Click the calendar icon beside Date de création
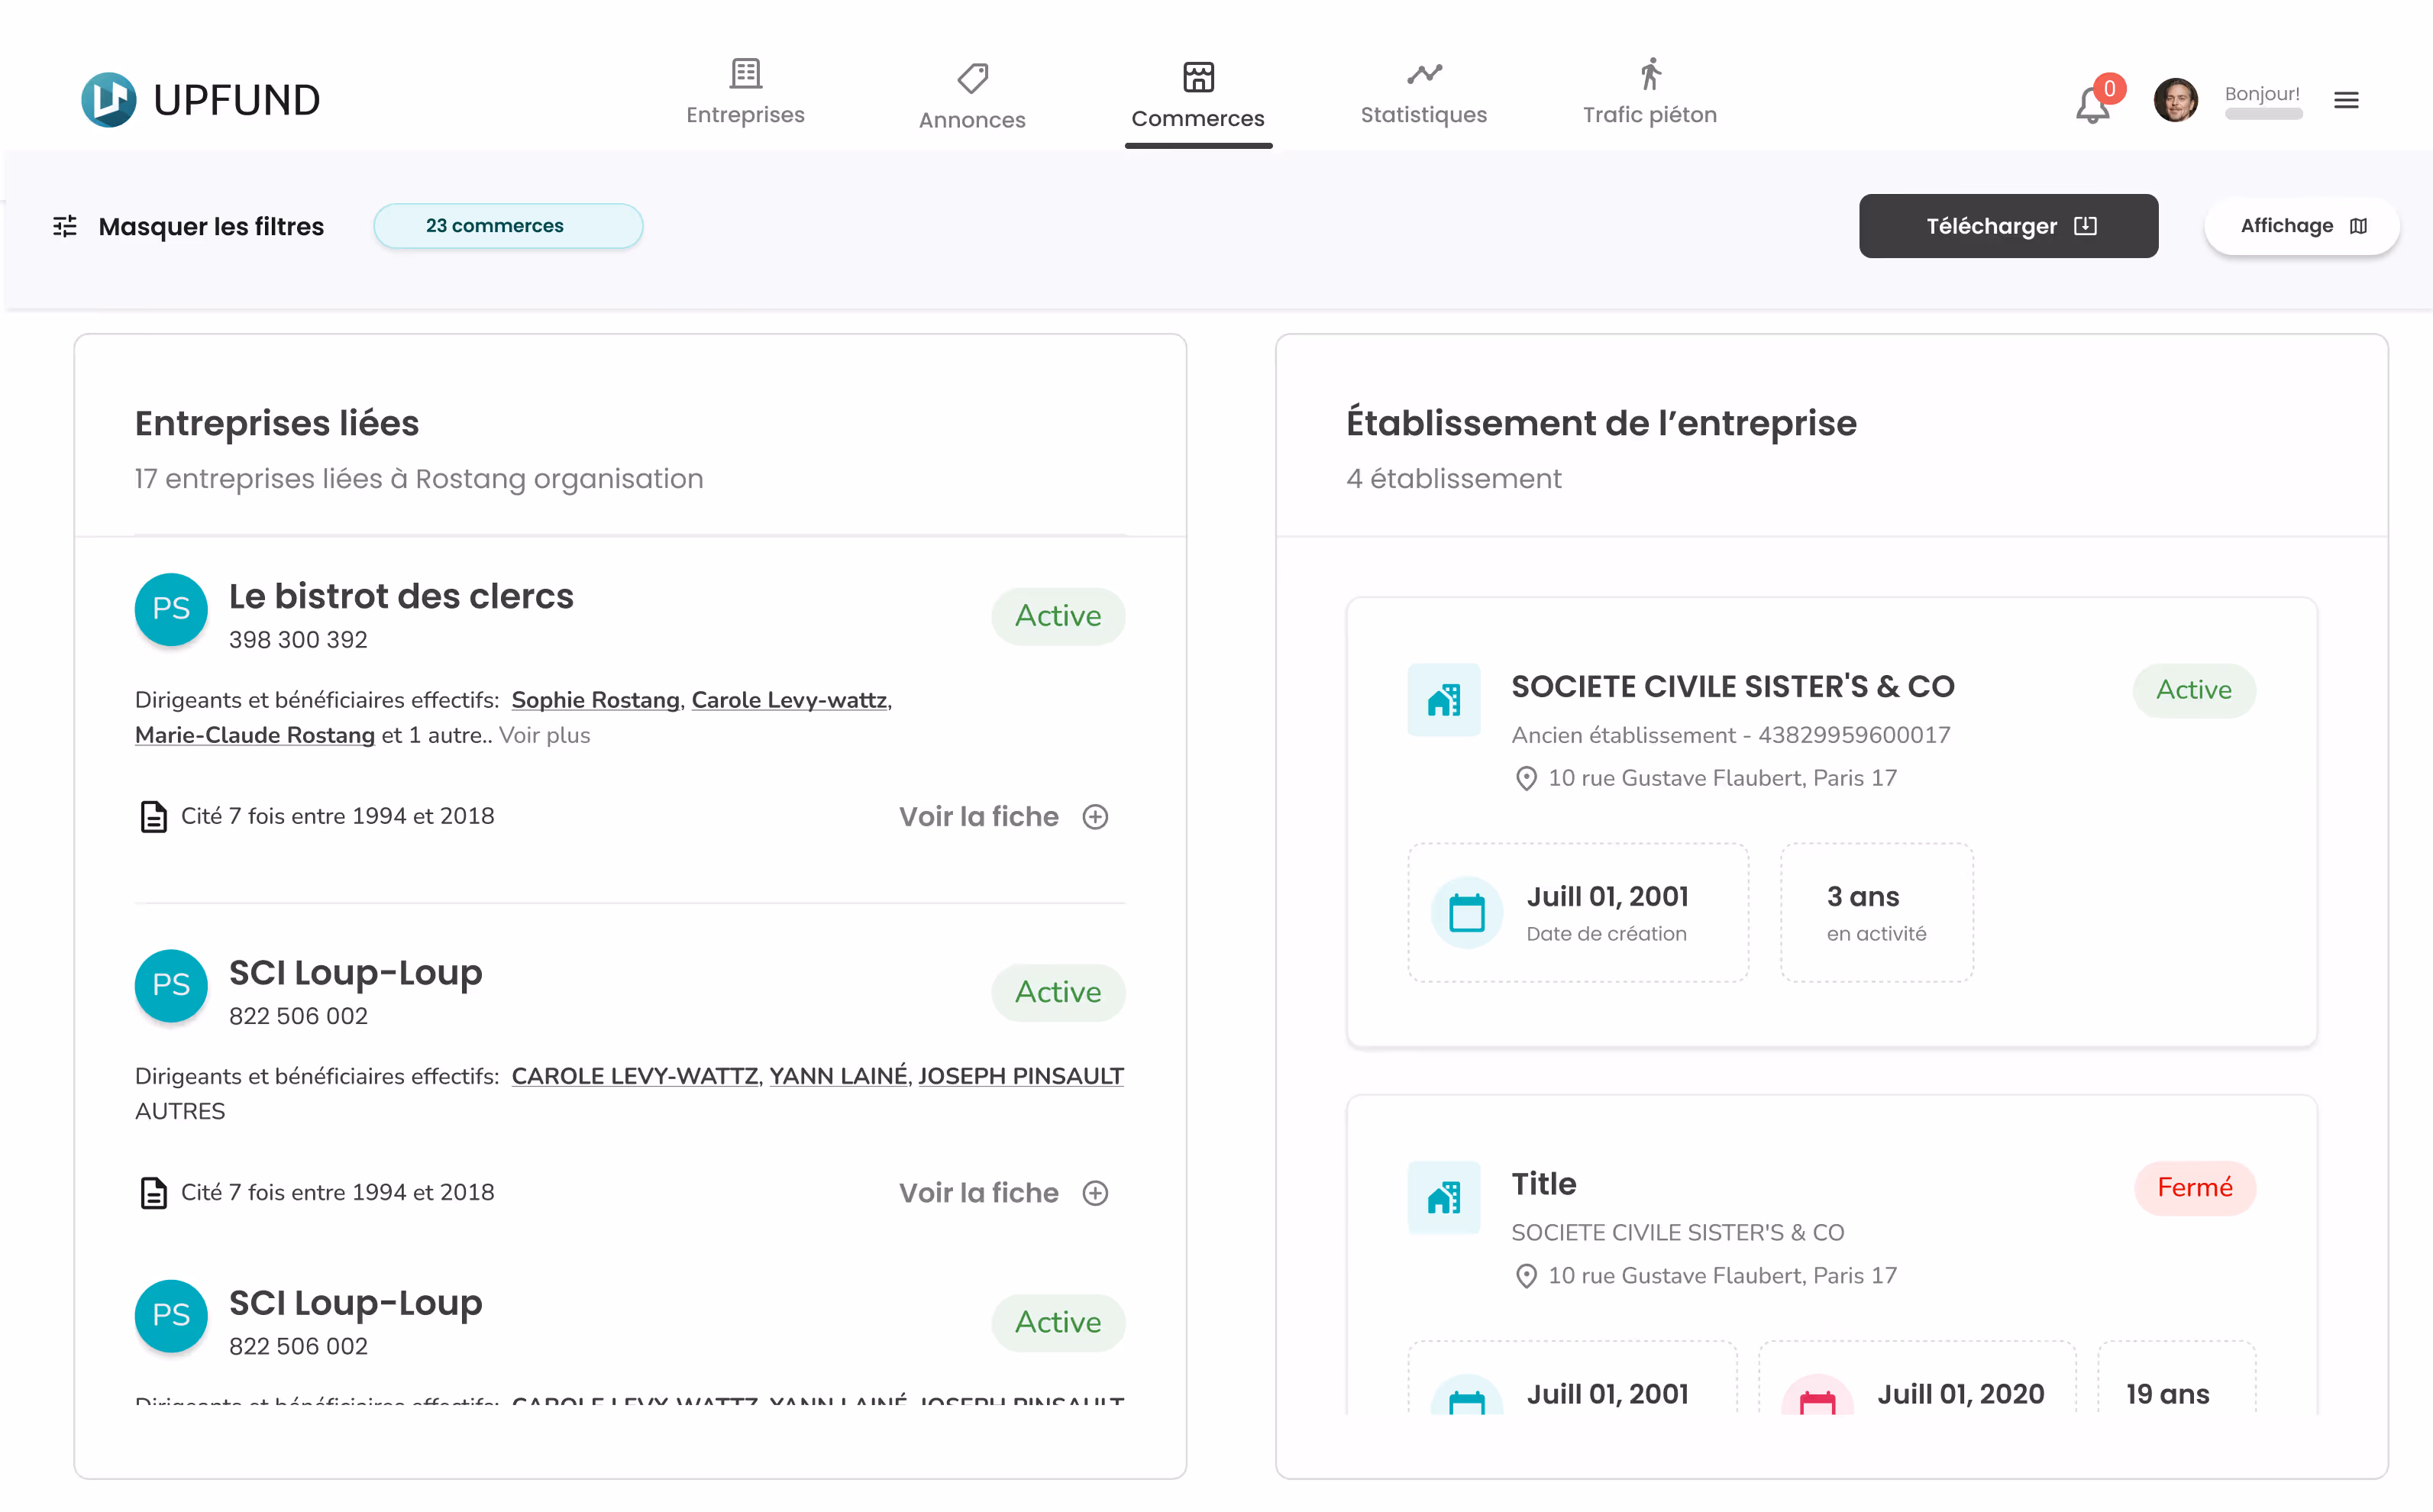Screen dimensions: 2433x1512 coord(1466,912)
